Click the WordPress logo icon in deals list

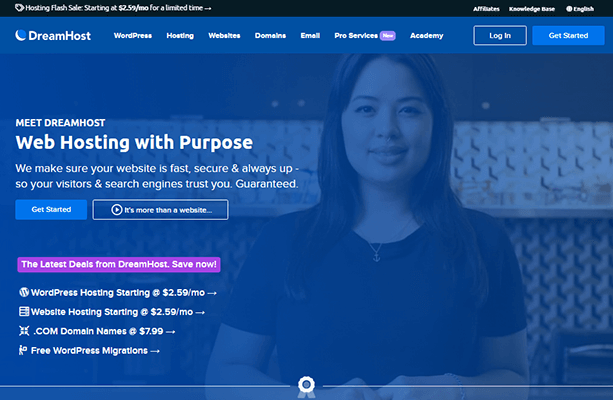pyautogui.click(x=24, y=292)
